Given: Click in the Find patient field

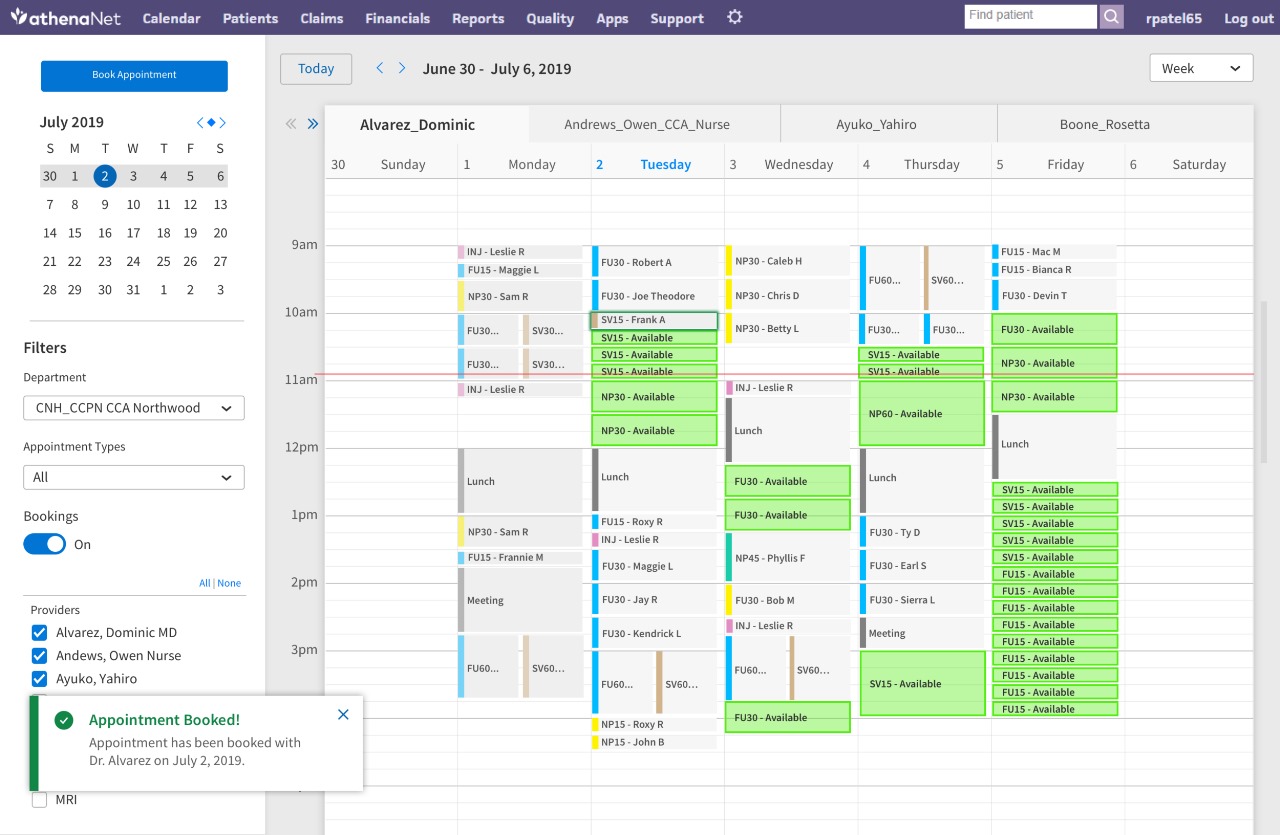Looking at the screenshot, I should (1030, 16).
